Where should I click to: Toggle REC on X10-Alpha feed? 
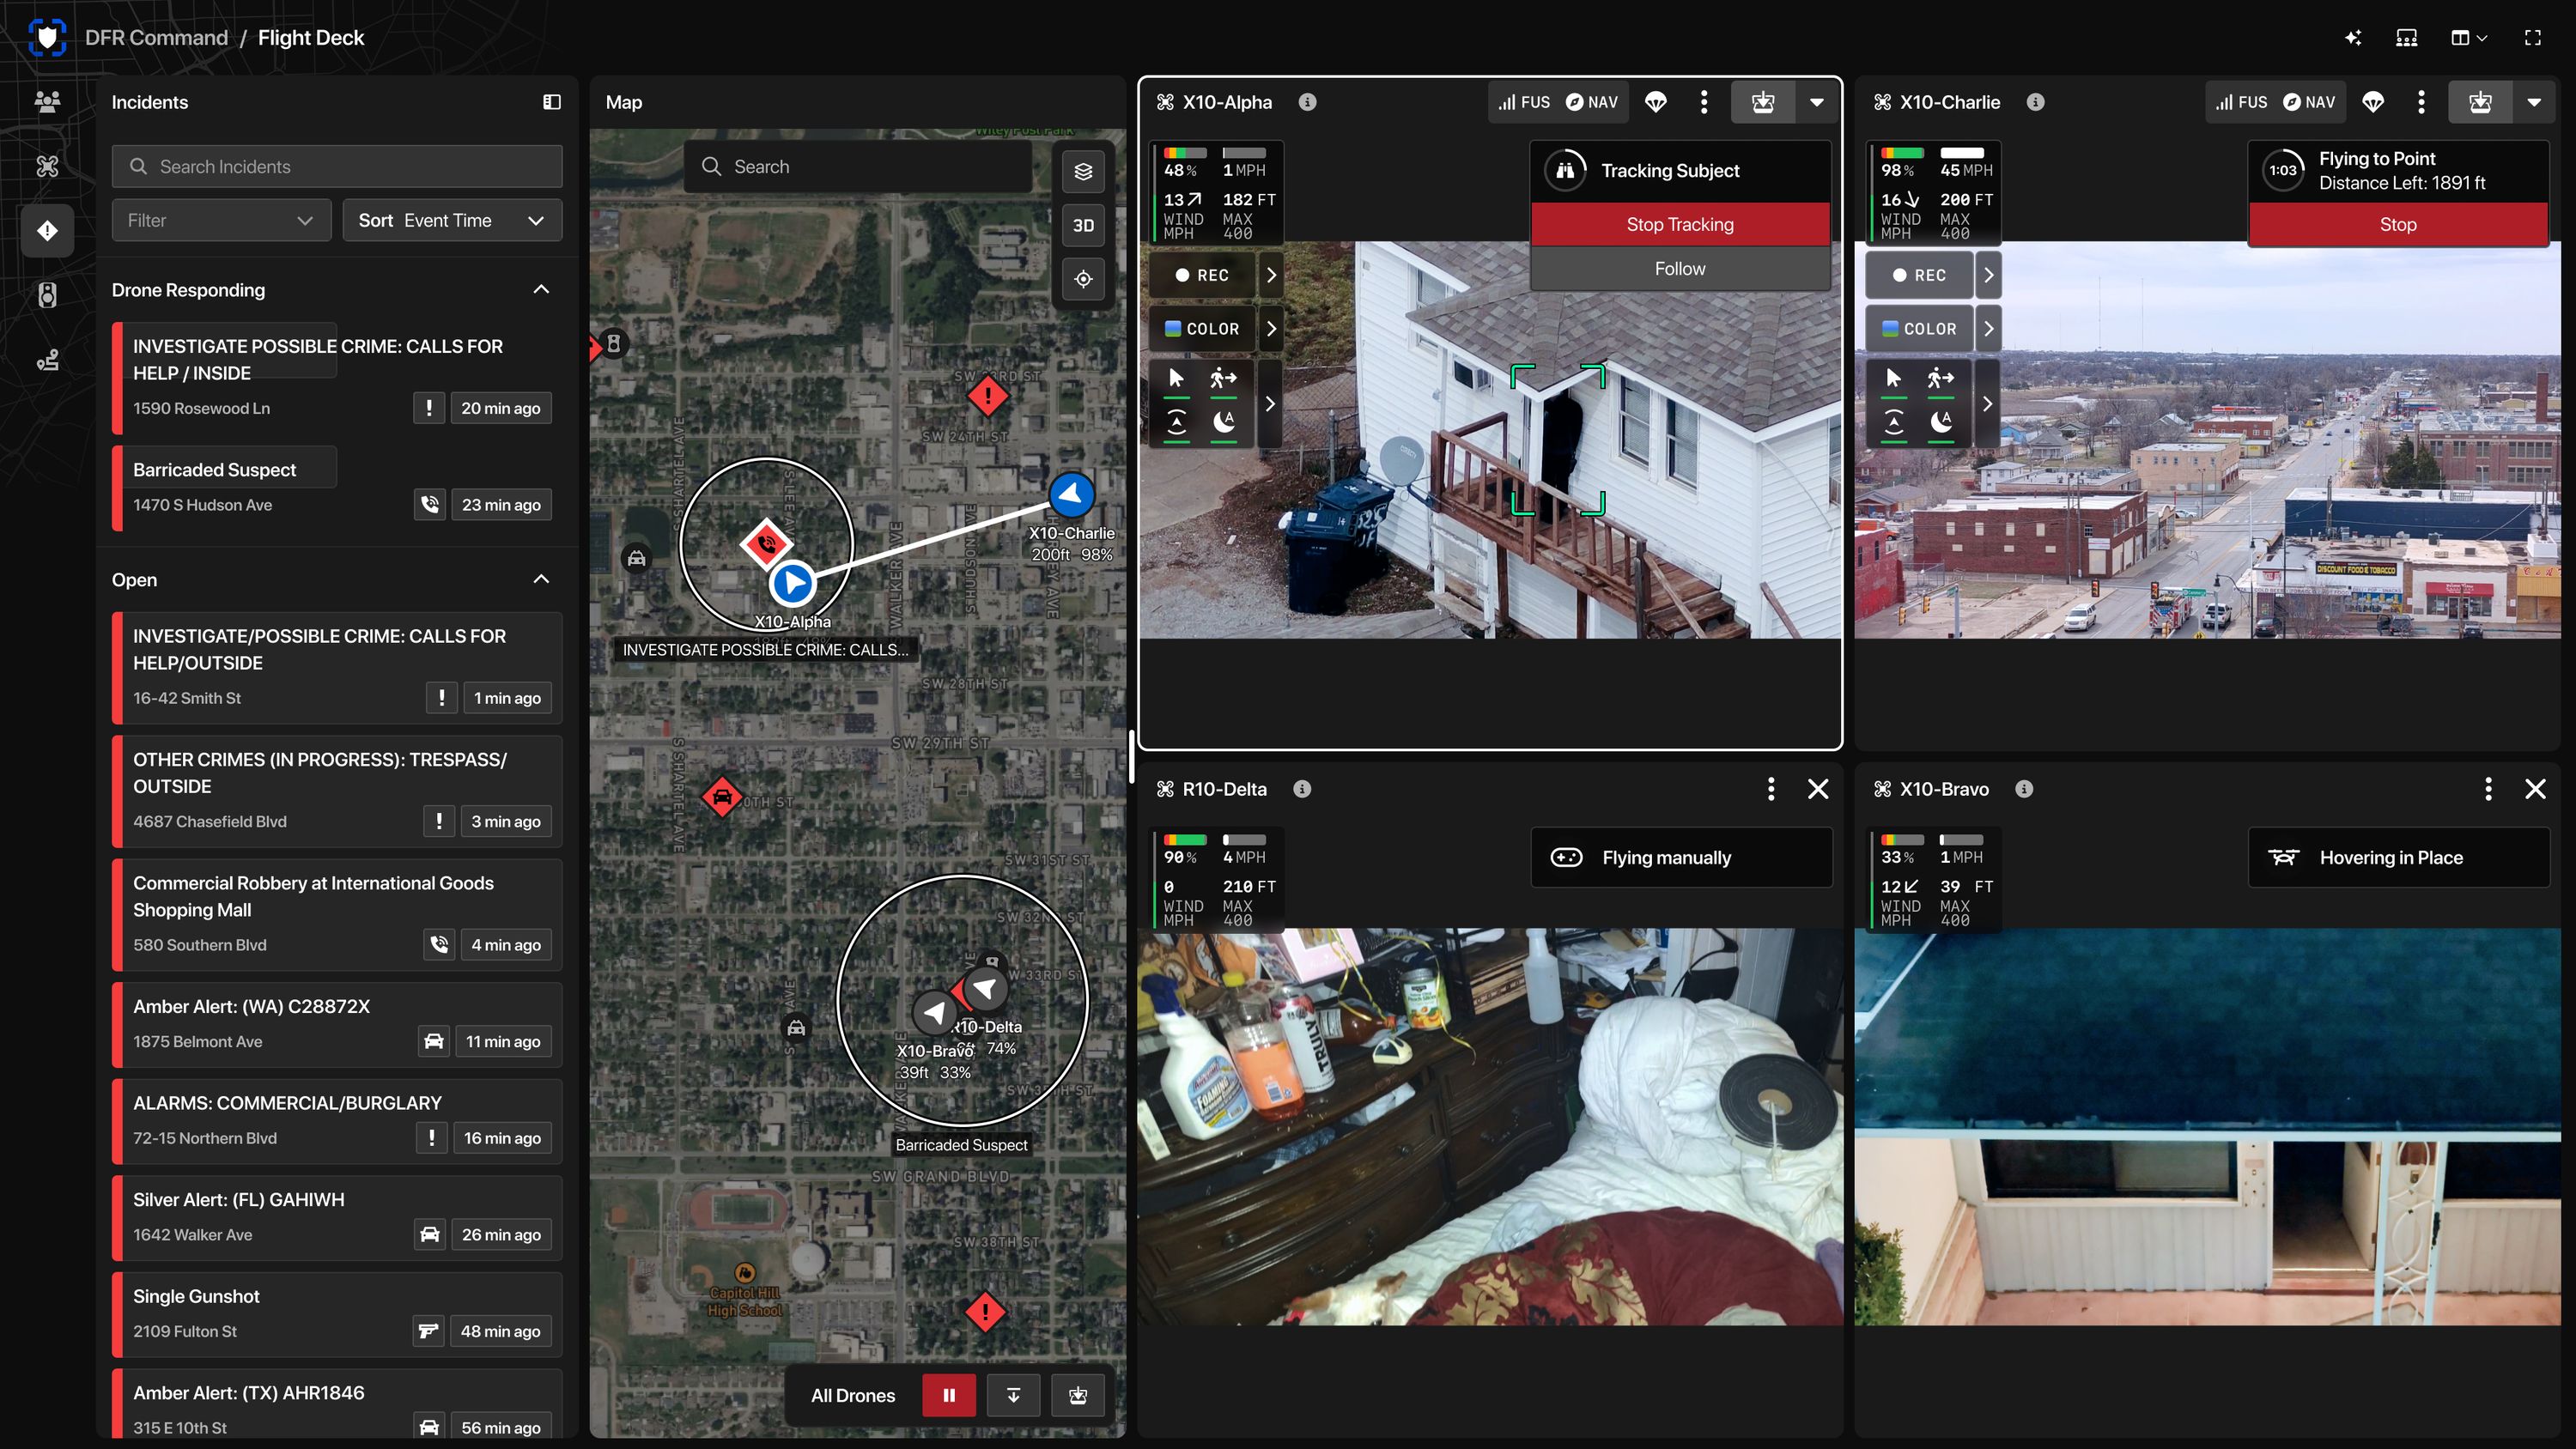pos(1202,275)
